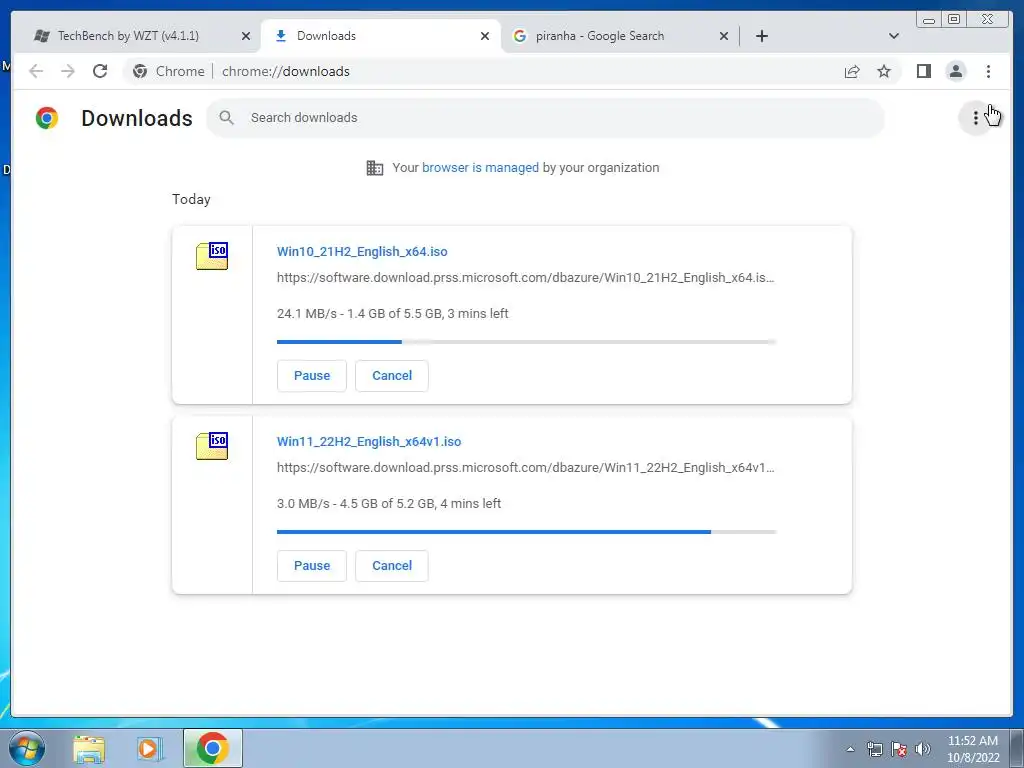Switch to the TechBench by WZT tab
The width and height of the screenshot is (1024, 768).
pos(129,36)
